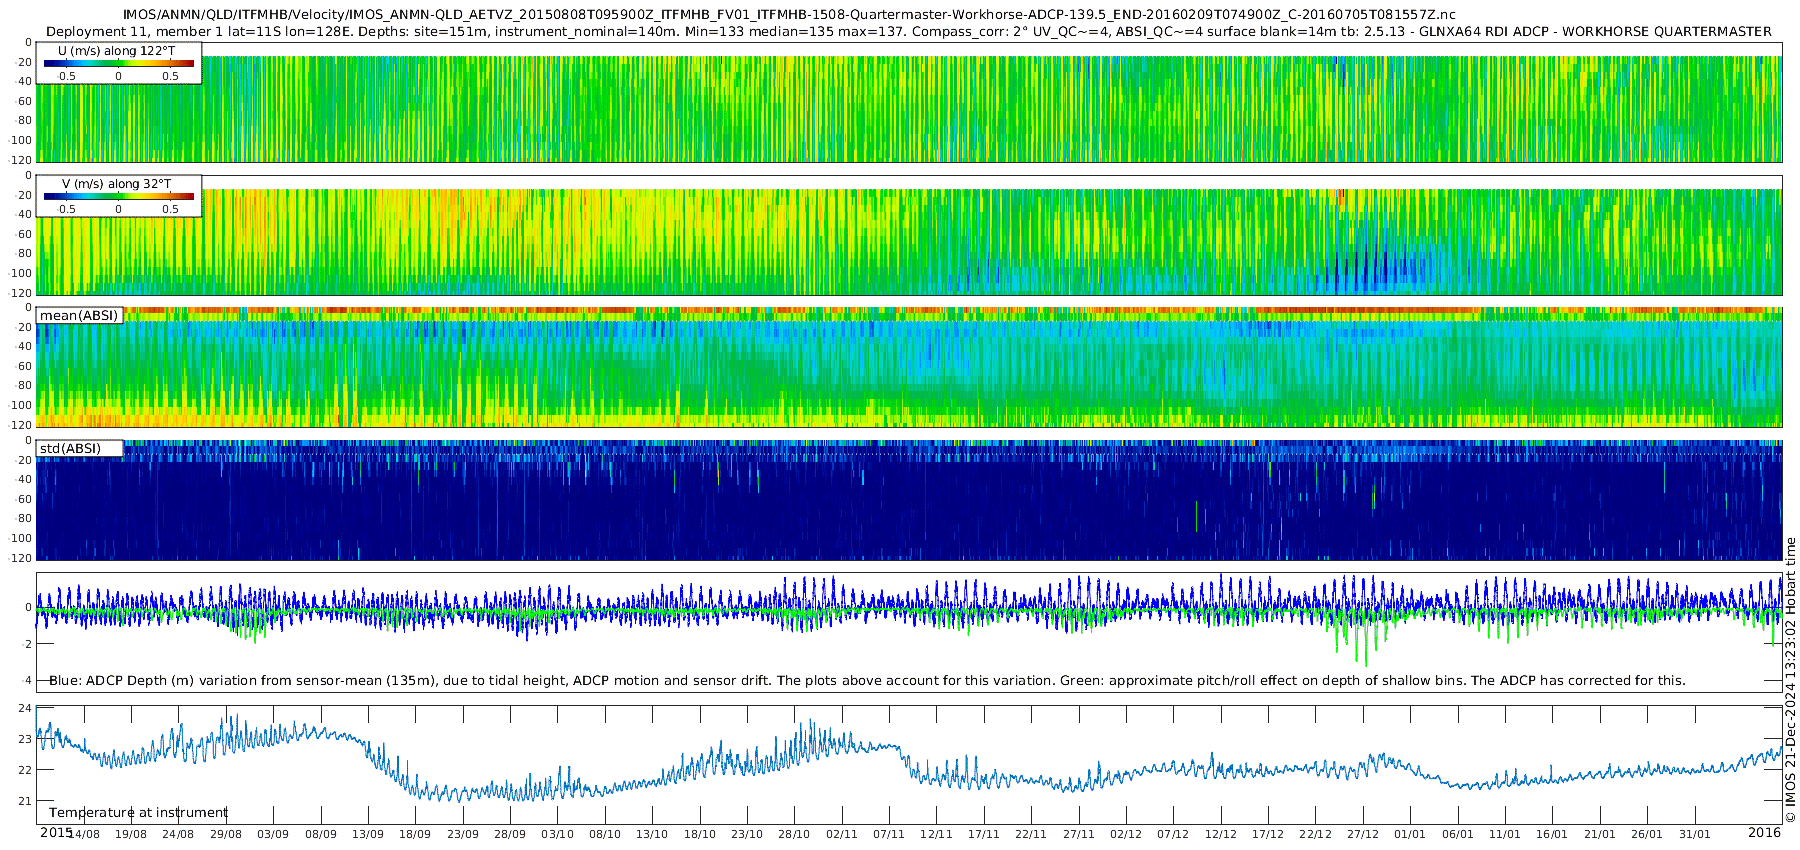Click the 2015 year label on time axis
The height and width of the screenshot is (850, 1800).
tap(55, 832)
